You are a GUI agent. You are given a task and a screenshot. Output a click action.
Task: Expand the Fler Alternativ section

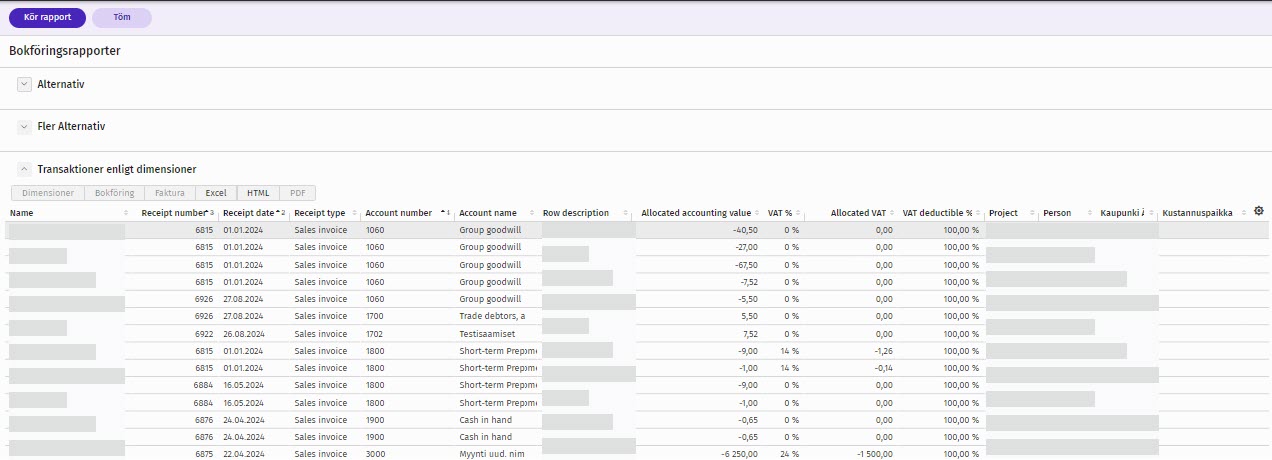(25, 127)
